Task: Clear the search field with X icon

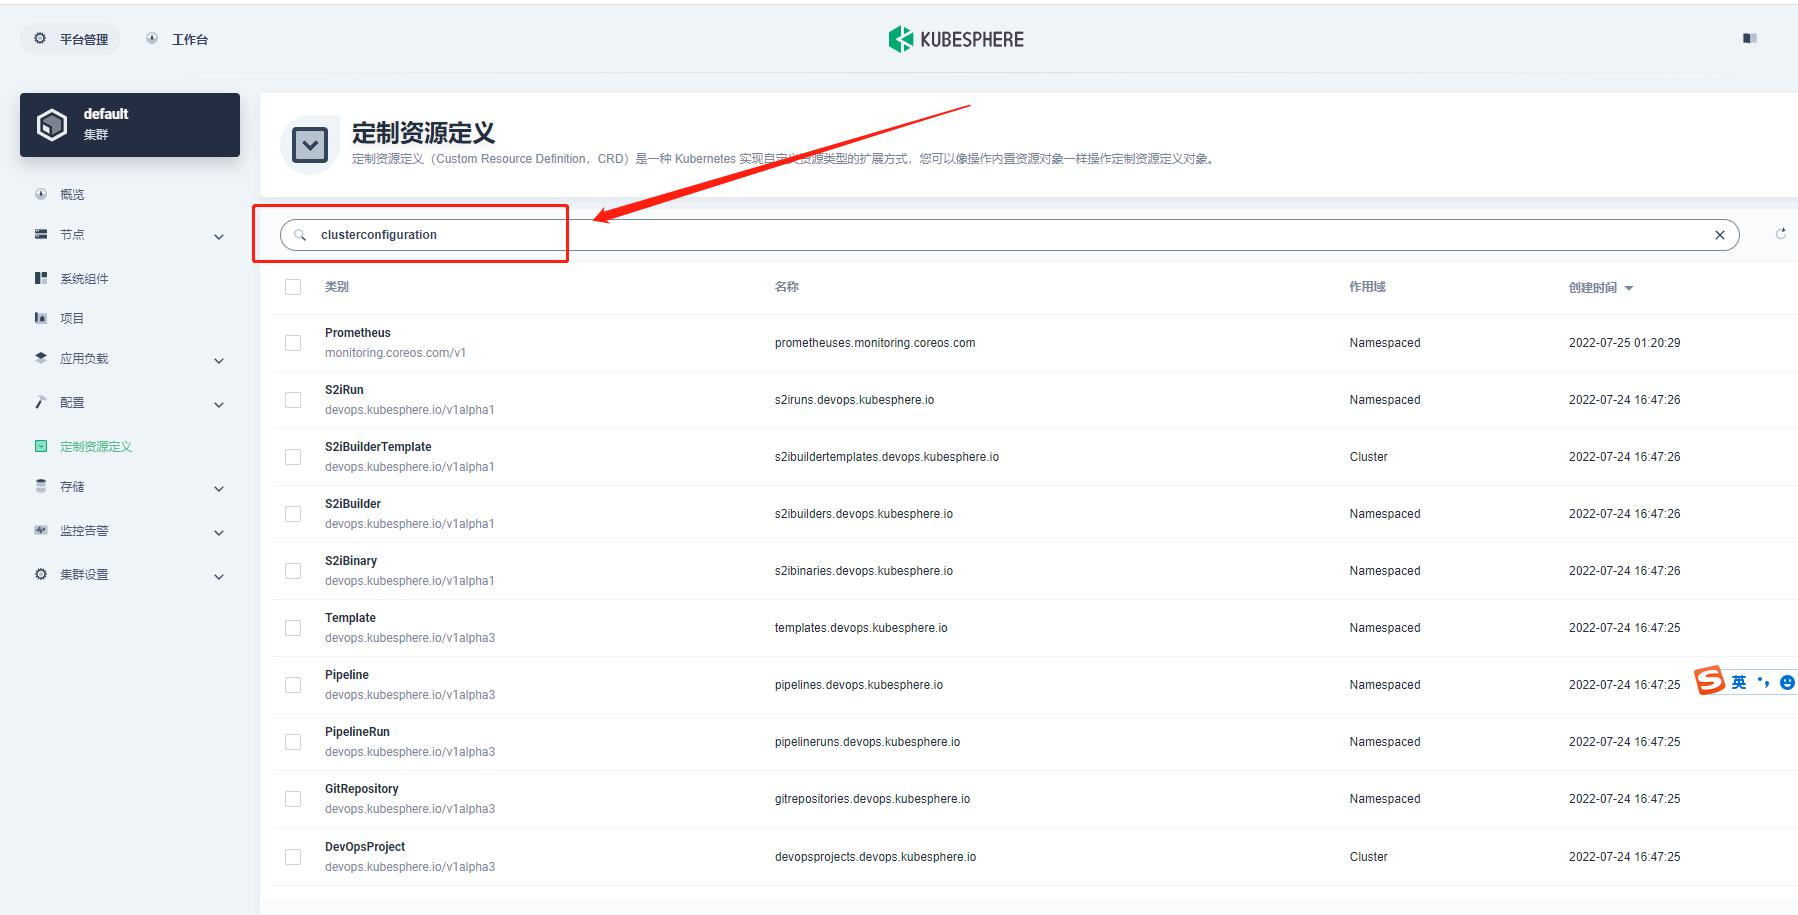Action: (1719, 235)
